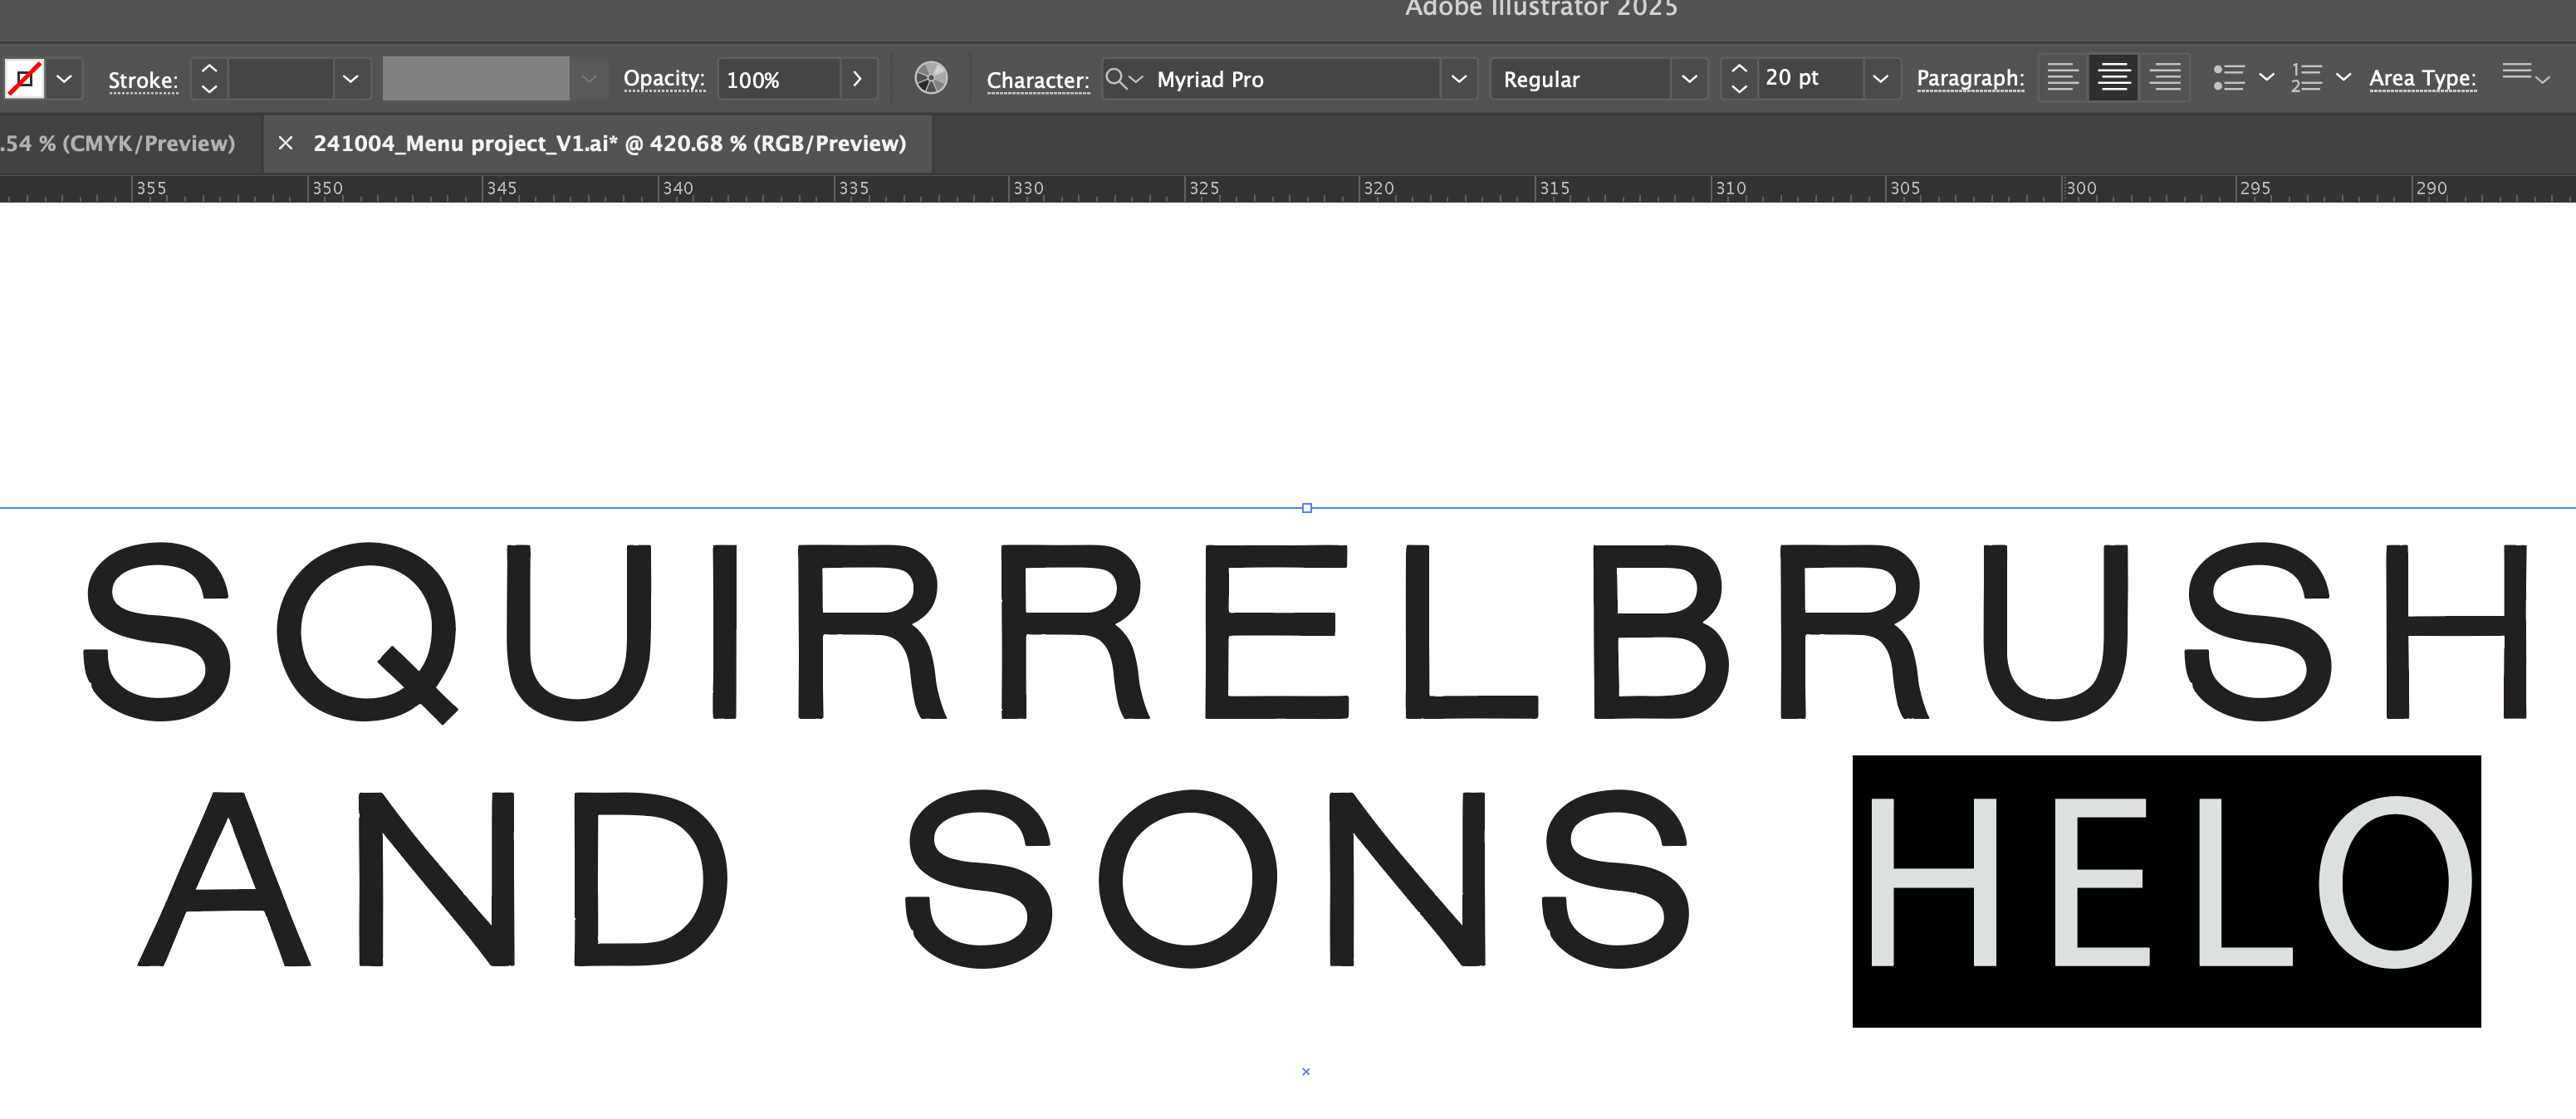Click the stroke color swatch with red slash
The width and height of the screenshot is (2576, 1119).
24,79
